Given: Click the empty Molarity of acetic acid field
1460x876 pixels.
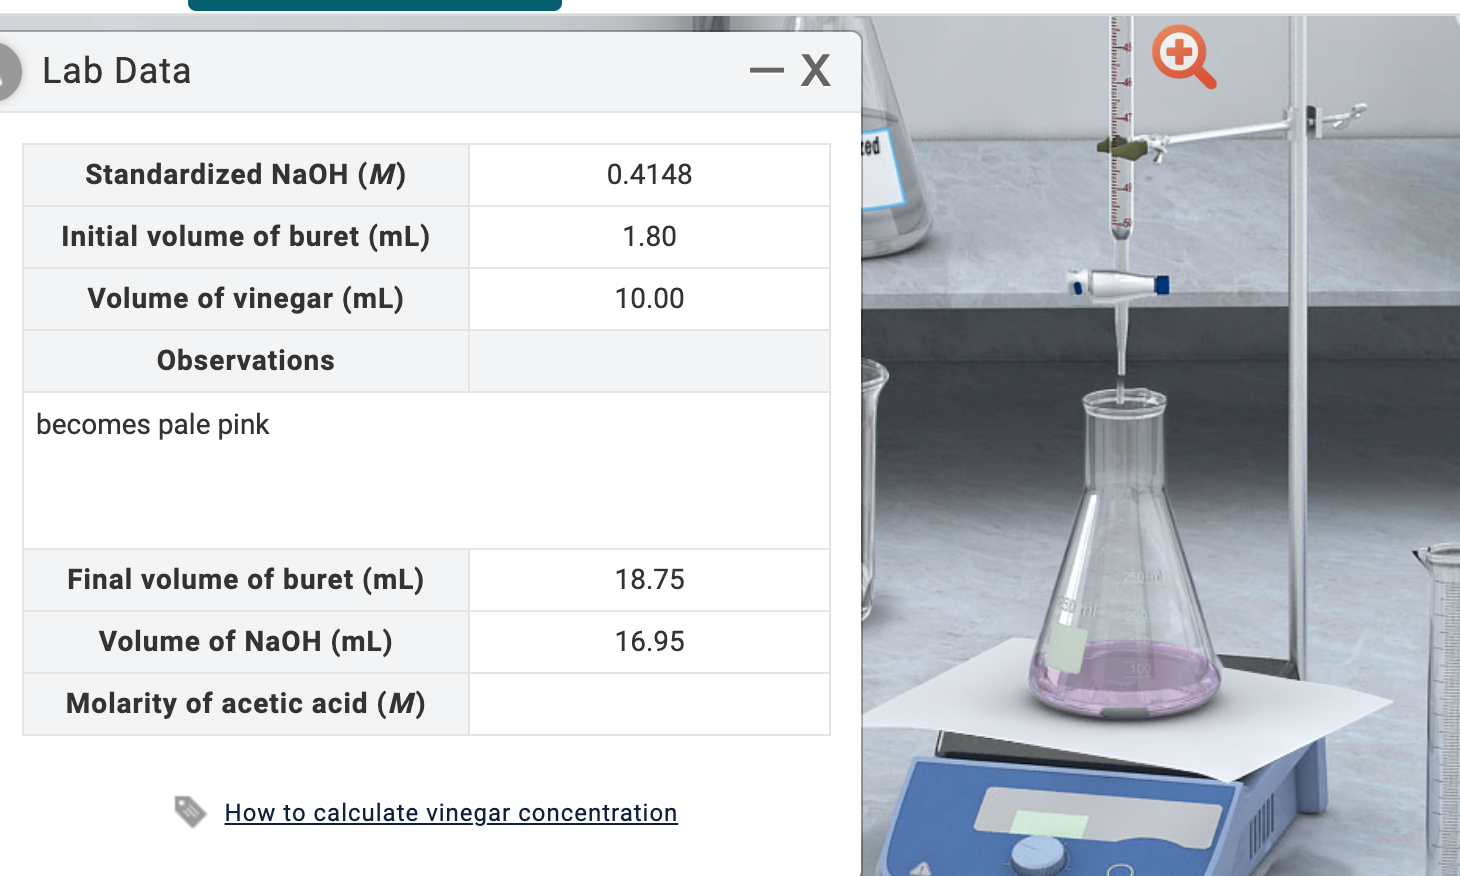Looking at the screenshot, I should (648, 703).
